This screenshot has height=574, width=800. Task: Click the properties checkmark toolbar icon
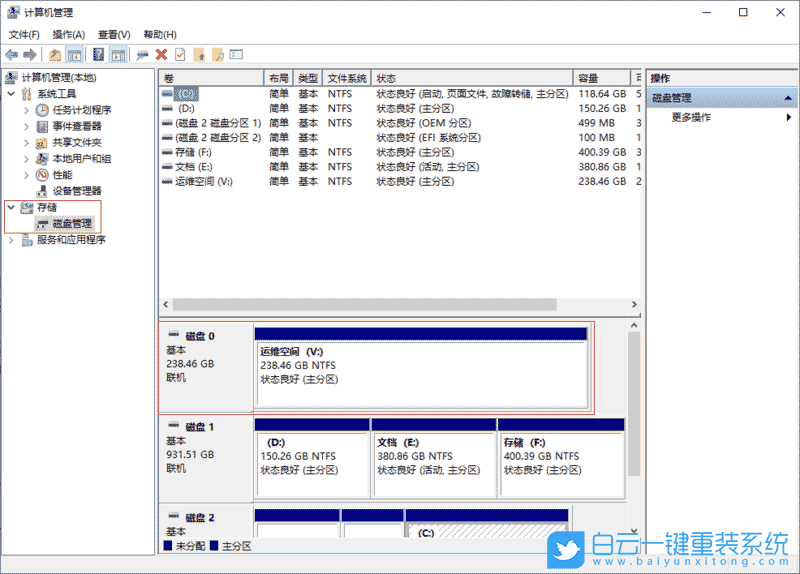pos(180,54)
